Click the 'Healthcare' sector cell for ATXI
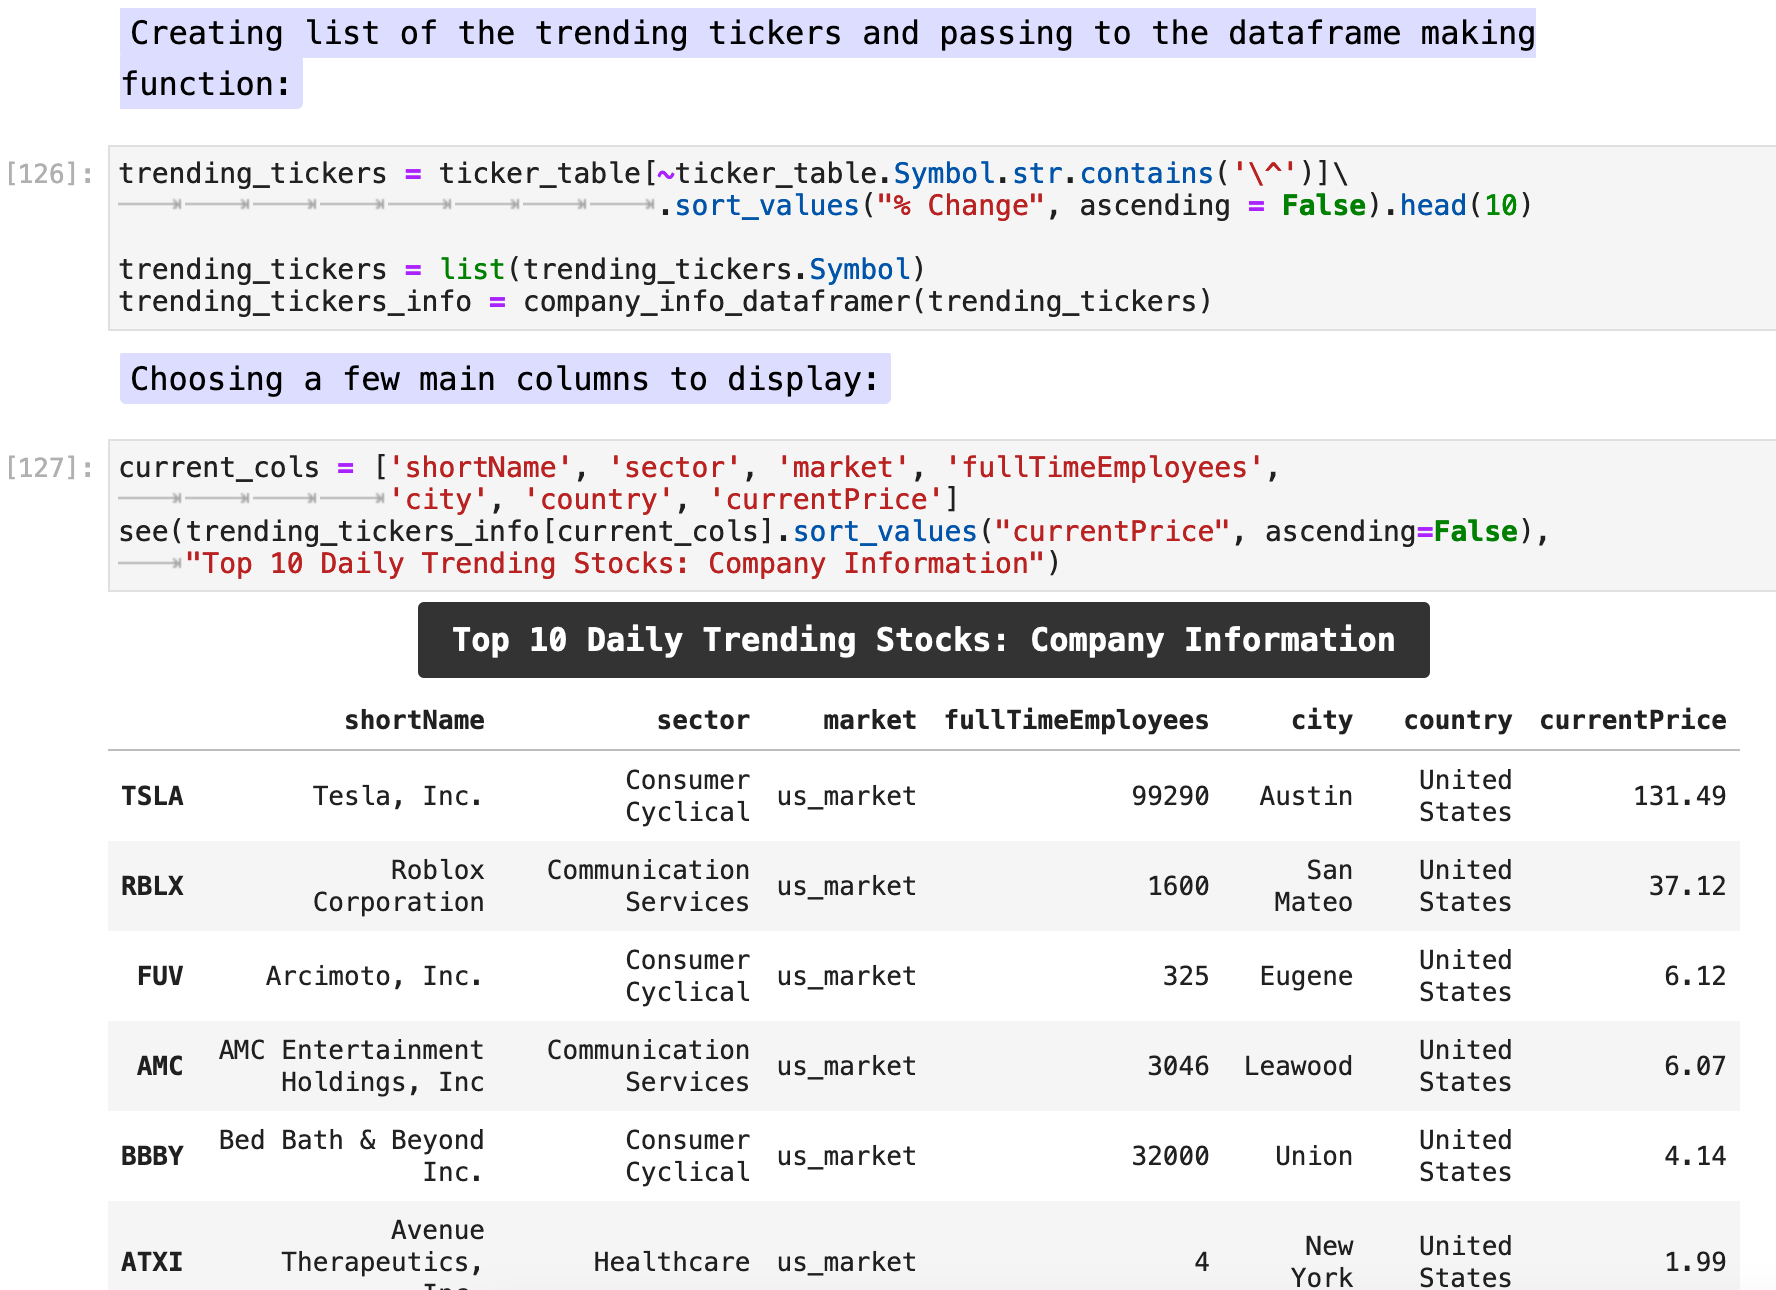 tap(671, 1262)
